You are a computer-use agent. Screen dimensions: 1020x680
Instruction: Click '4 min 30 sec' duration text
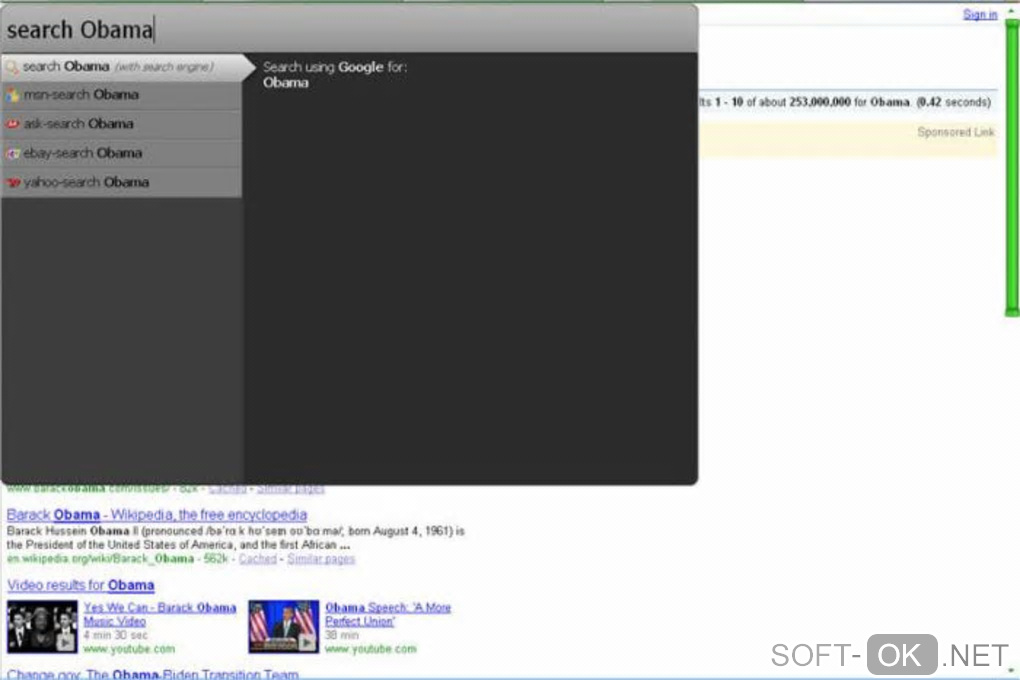tap(115, 635)
